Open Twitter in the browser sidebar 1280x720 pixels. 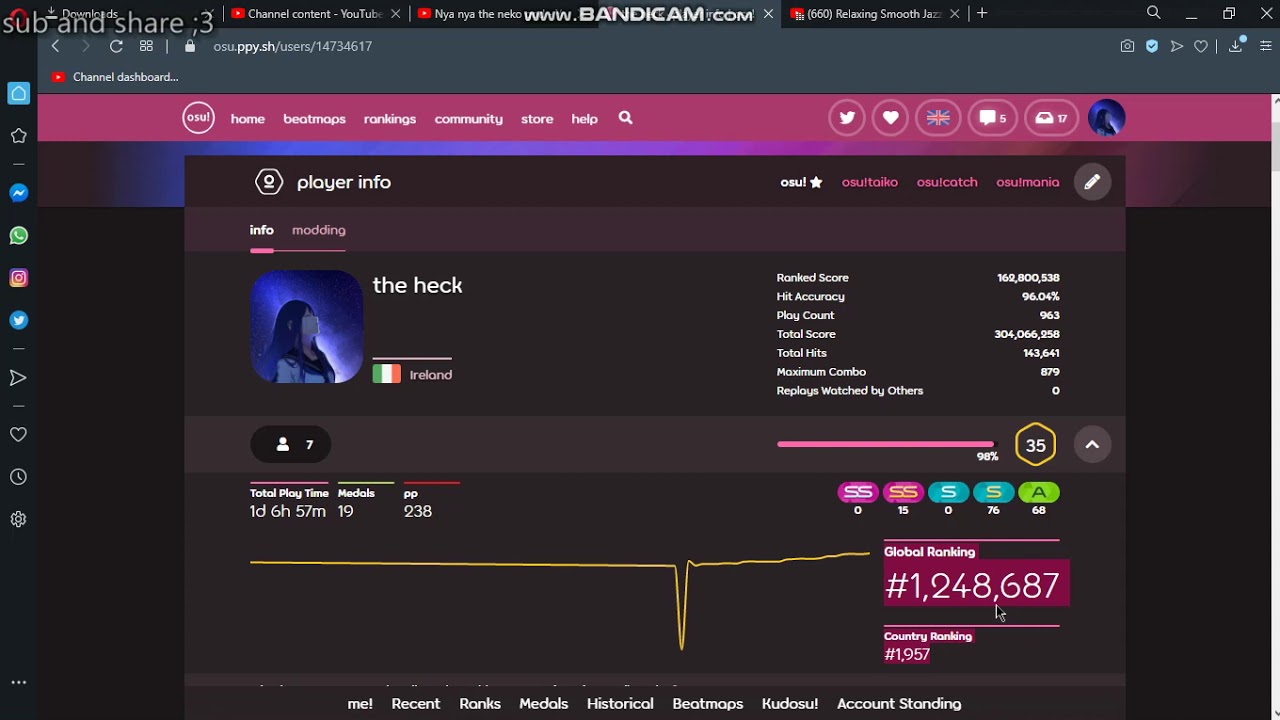click(x=19, y=320)
